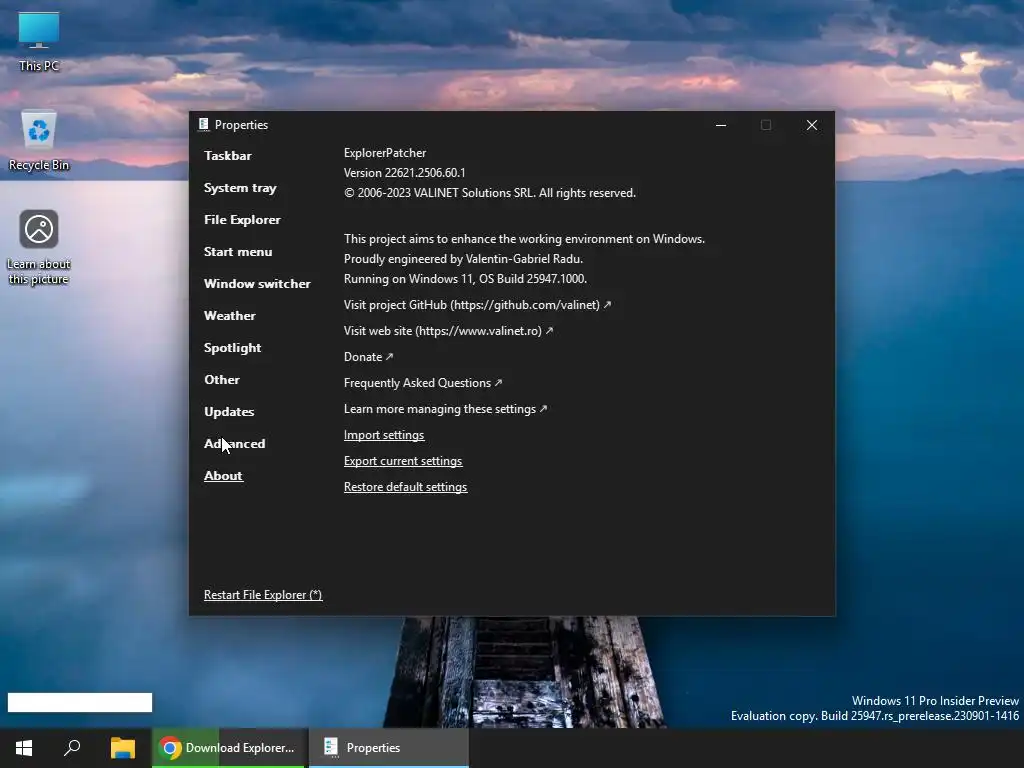
Task: Open File Explorer from the taskbar
Action: 122,748
